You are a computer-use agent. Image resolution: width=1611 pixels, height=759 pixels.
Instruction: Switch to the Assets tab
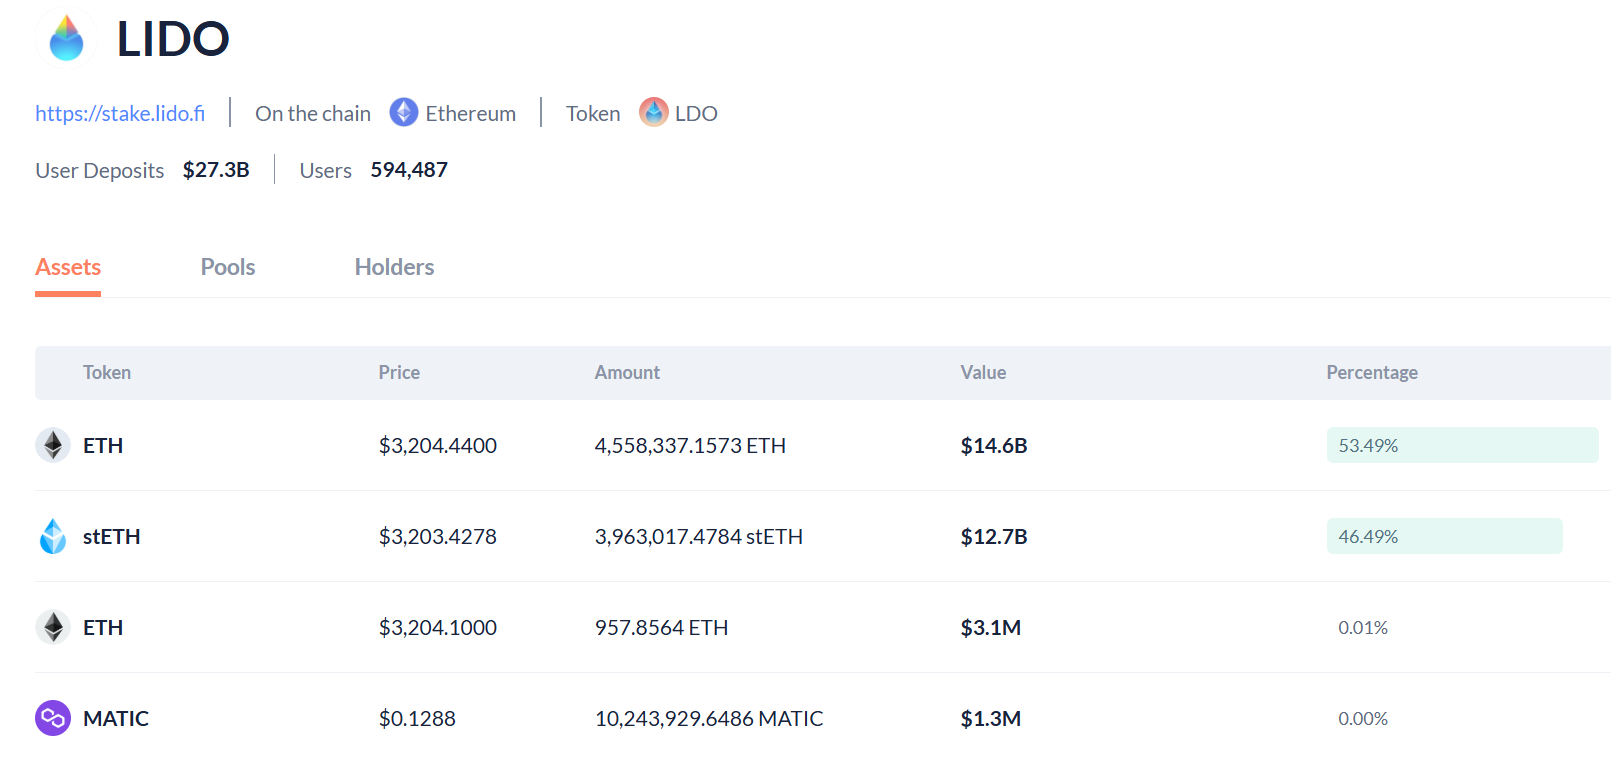(x=68, y=267)
